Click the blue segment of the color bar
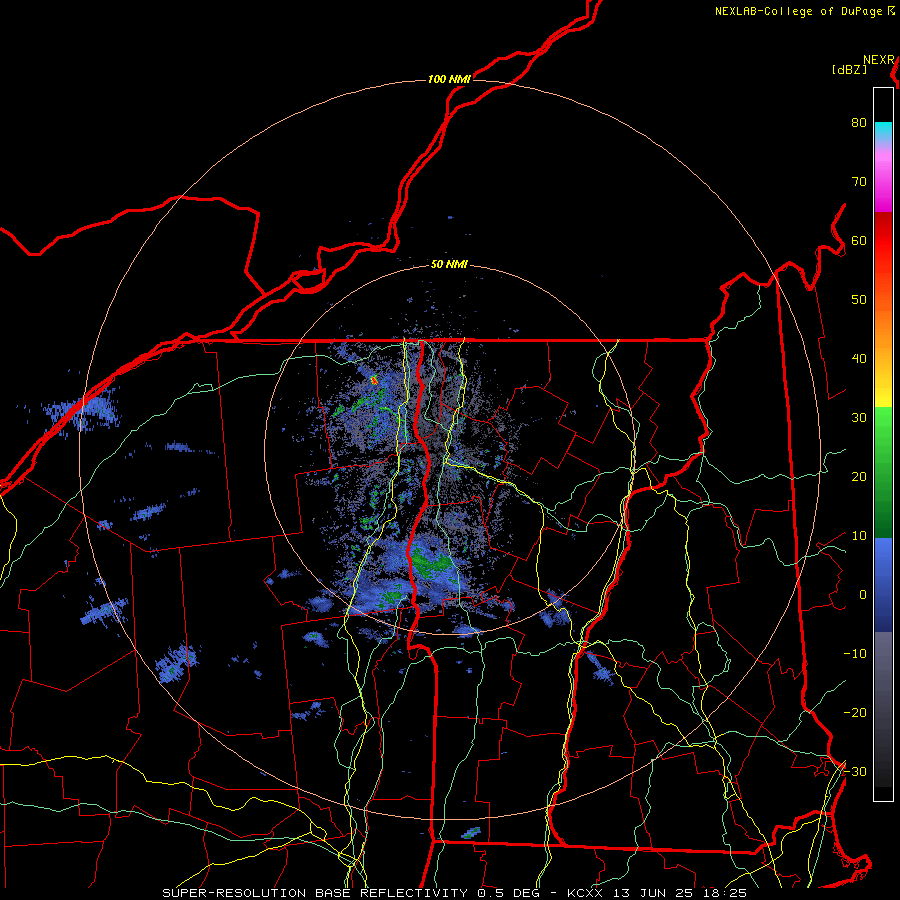 click(883, 584)
